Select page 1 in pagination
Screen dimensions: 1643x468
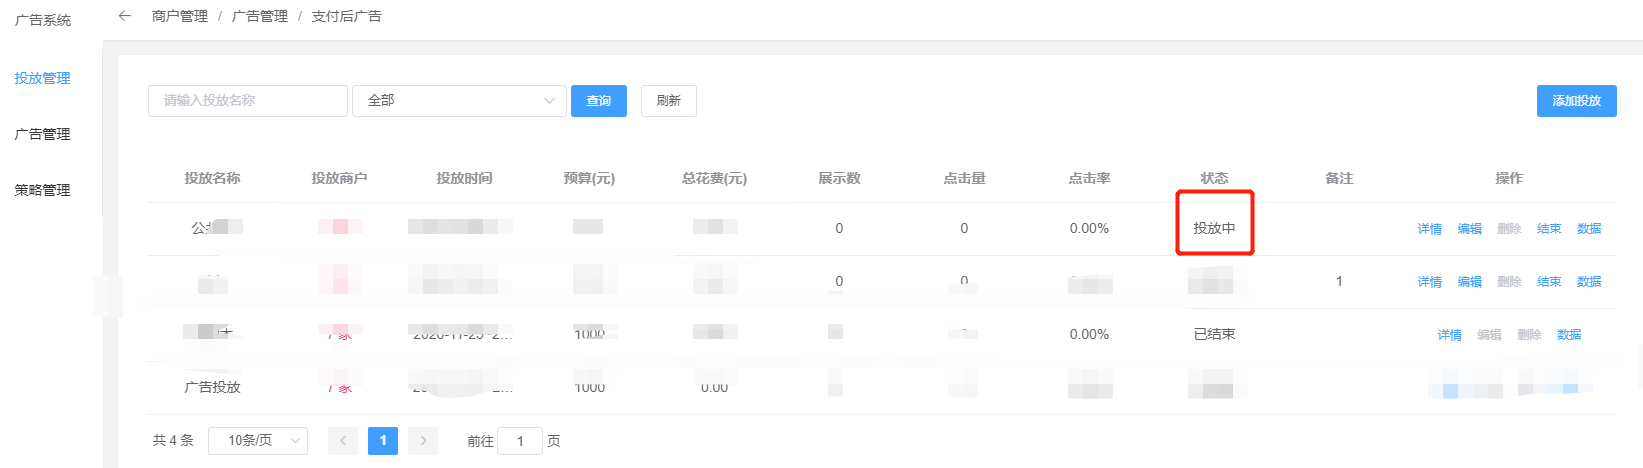pos(383,441)
